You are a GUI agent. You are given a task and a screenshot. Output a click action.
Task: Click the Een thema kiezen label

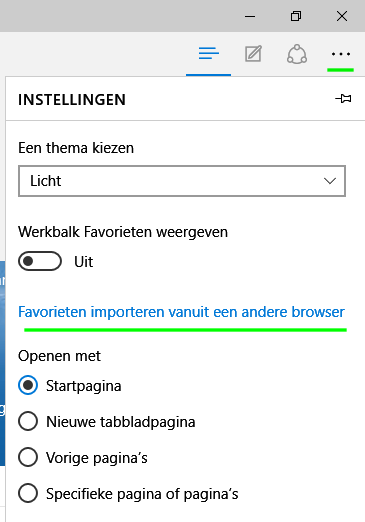(x=76, y=148)
